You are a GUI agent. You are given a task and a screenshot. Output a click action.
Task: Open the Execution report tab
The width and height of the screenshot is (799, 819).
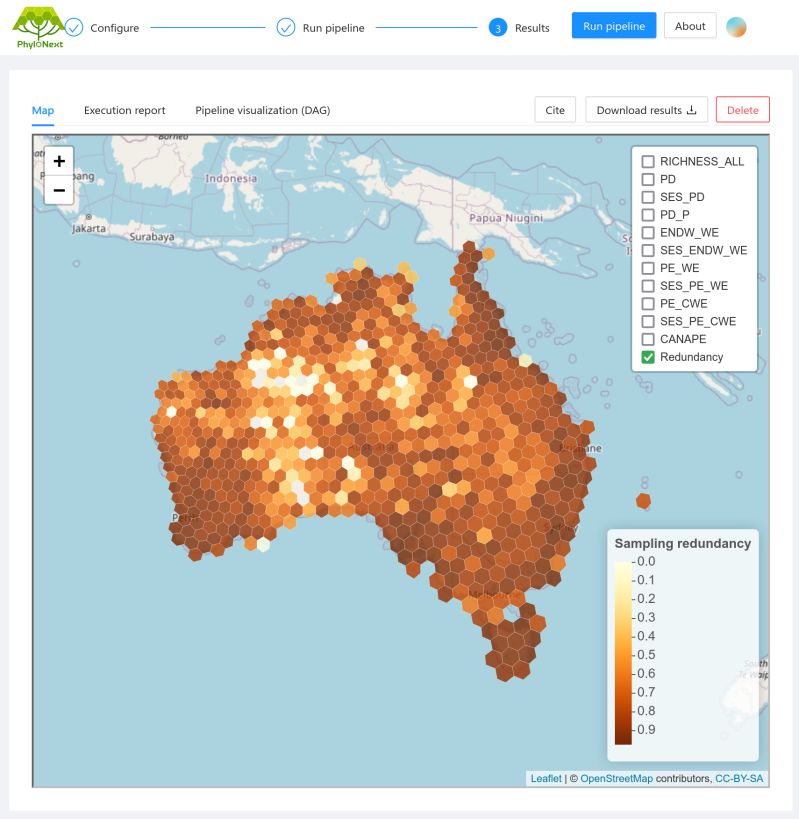(124, 110)
